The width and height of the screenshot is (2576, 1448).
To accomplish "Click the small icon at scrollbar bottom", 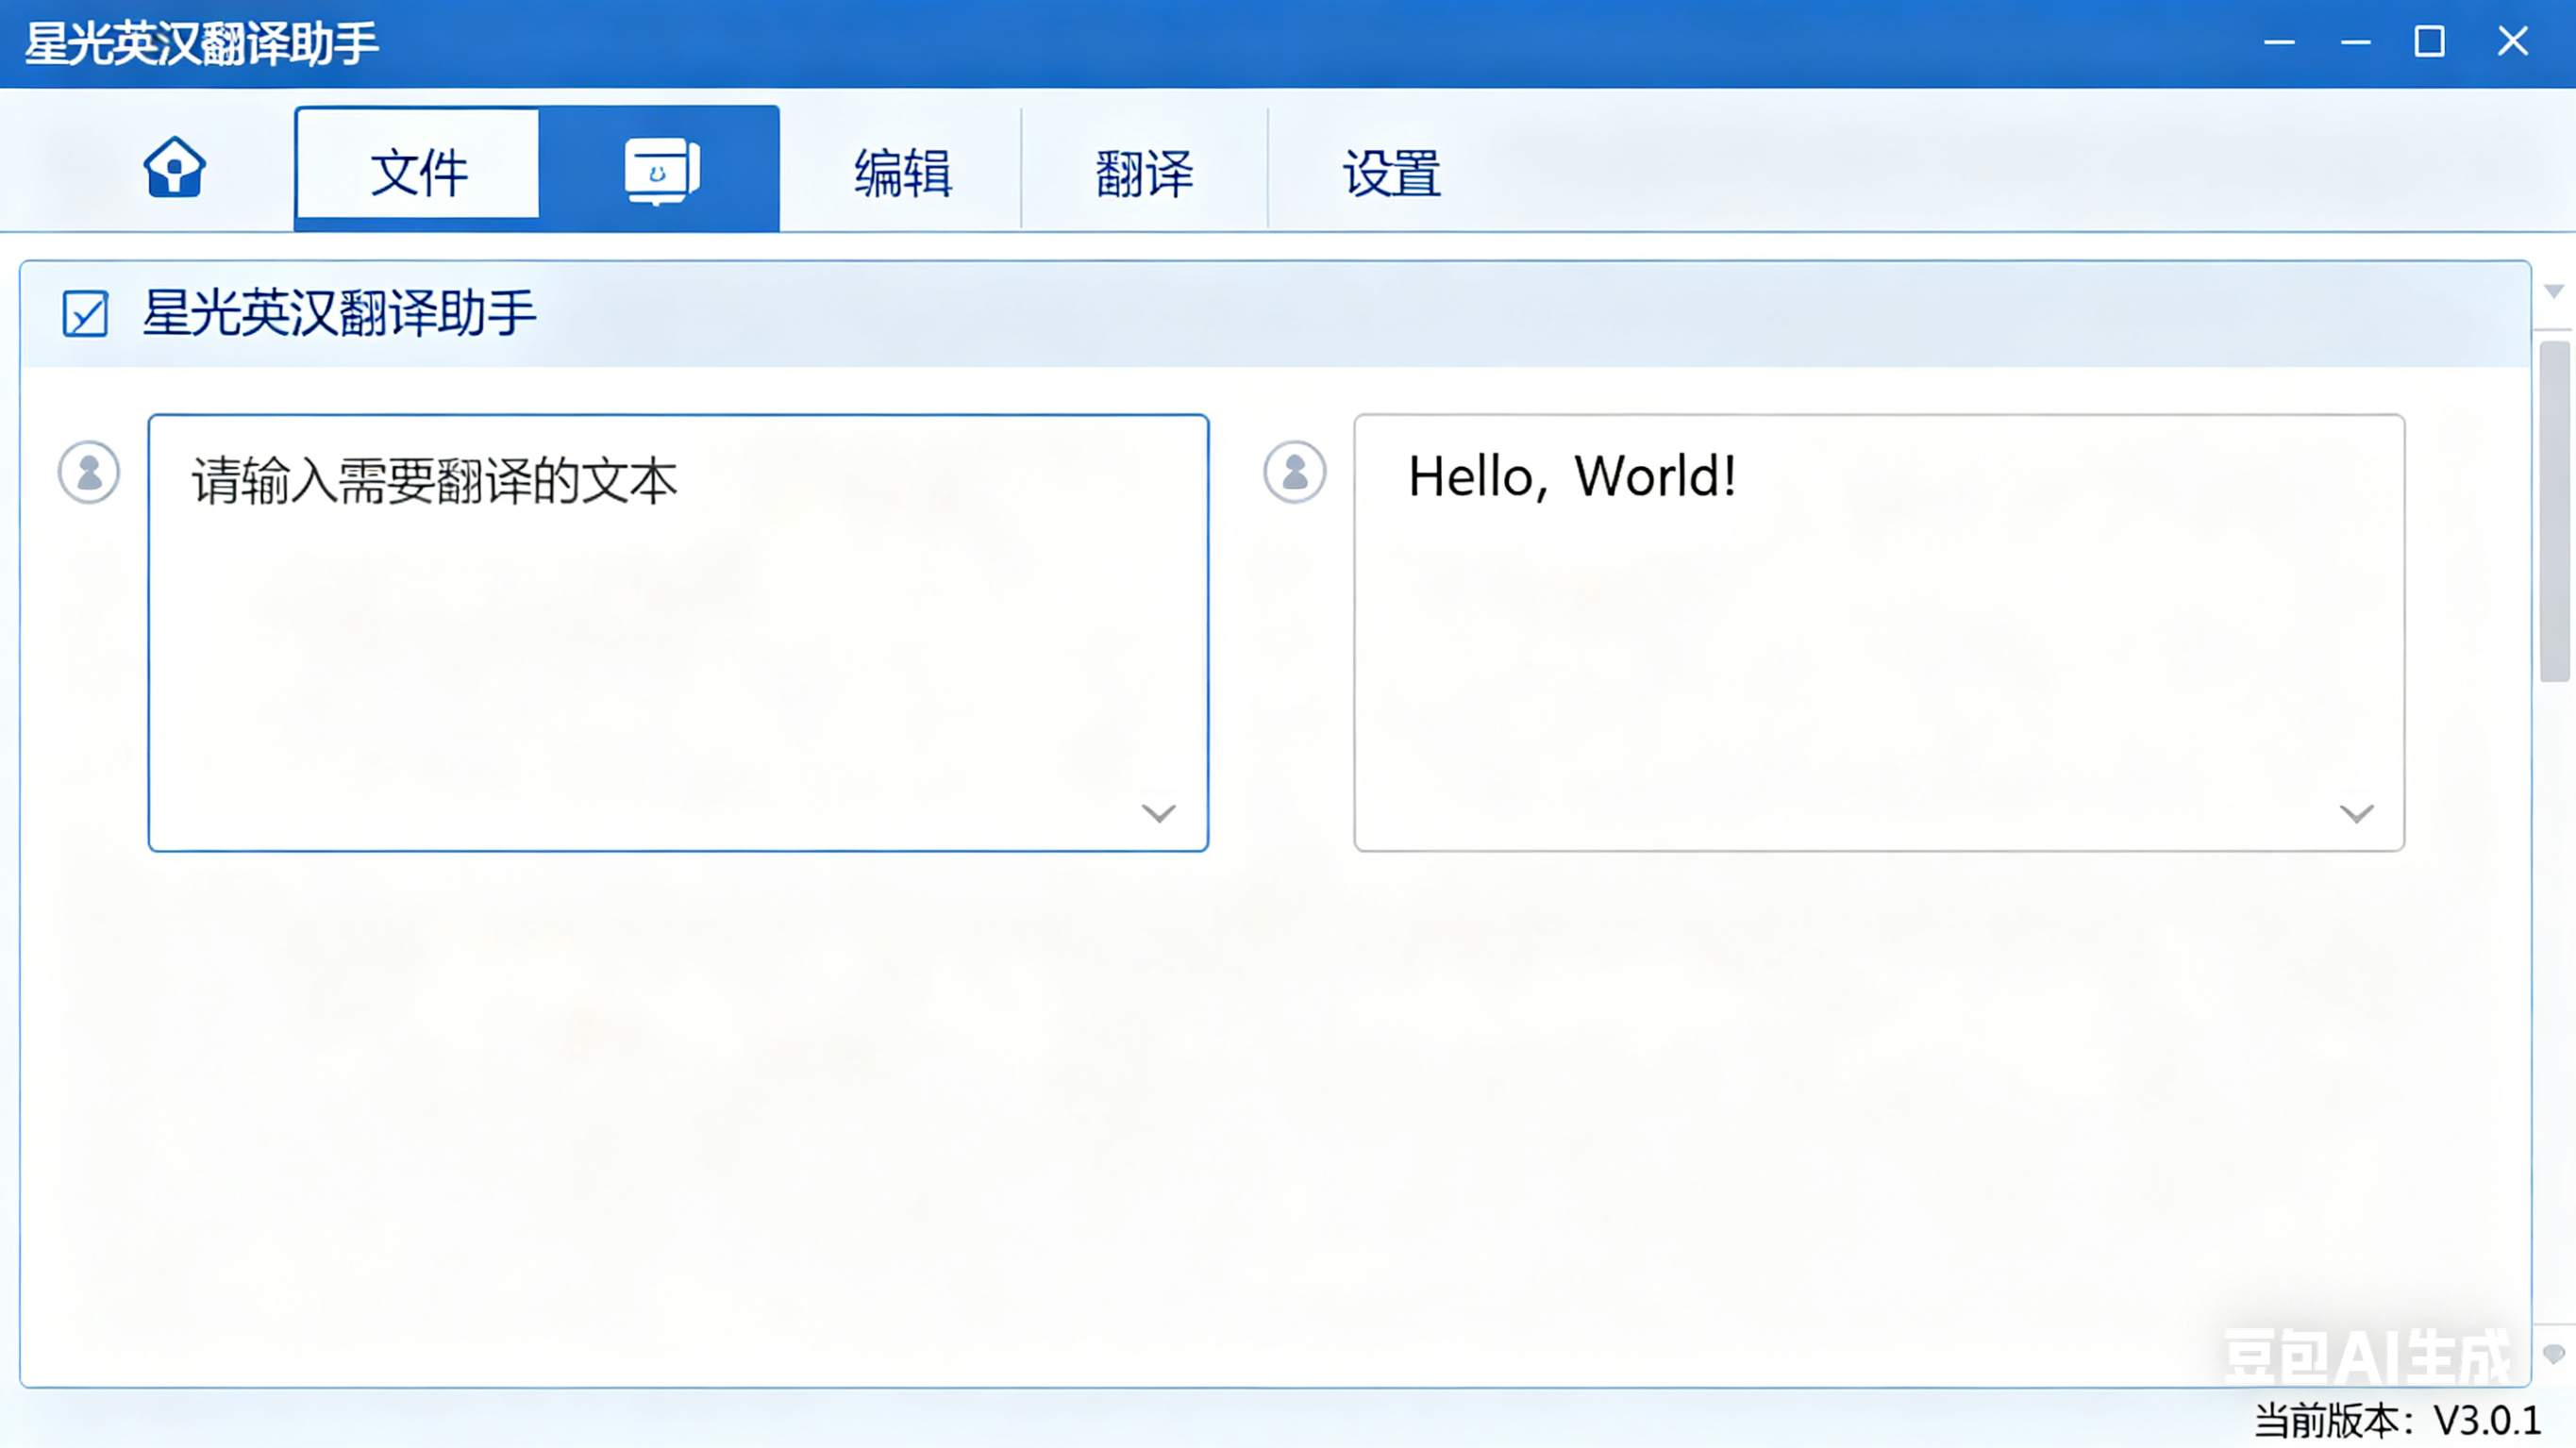I will tap(2554, 1354).
